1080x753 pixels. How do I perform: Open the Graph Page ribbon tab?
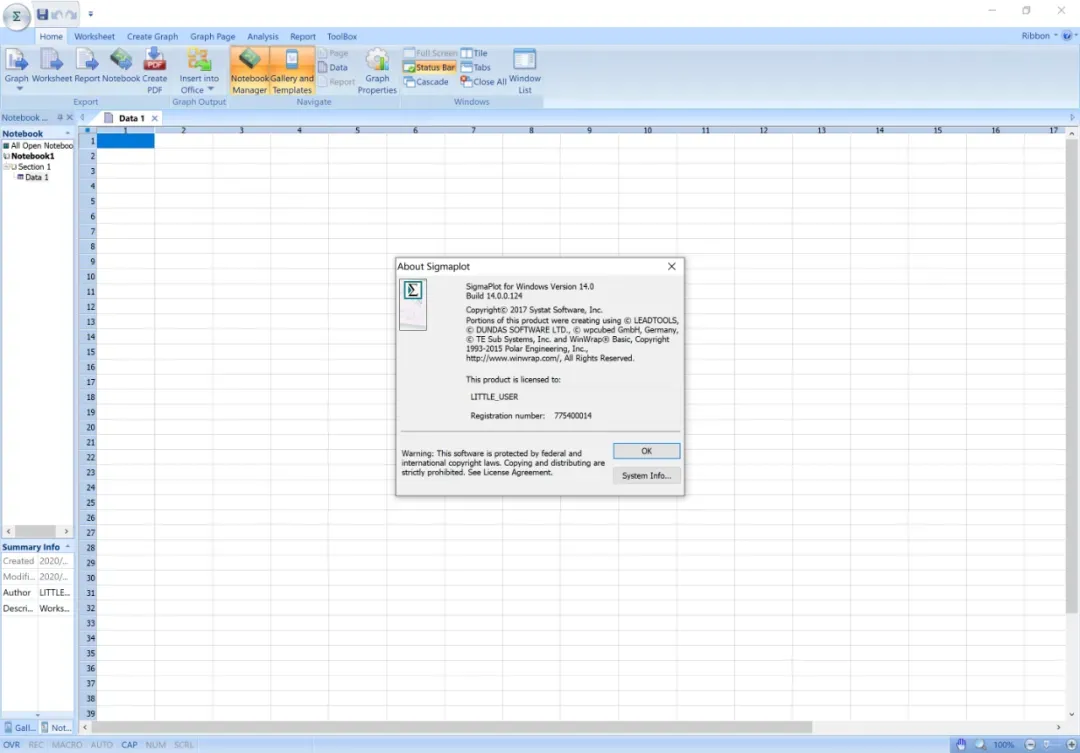point(212,37)
